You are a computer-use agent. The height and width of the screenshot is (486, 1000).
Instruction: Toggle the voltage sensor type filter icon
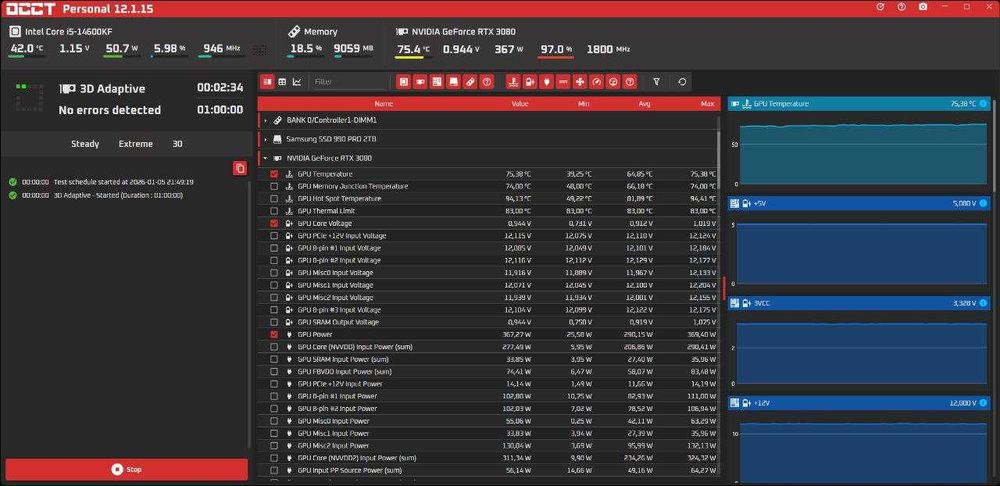tap(530, 82)
